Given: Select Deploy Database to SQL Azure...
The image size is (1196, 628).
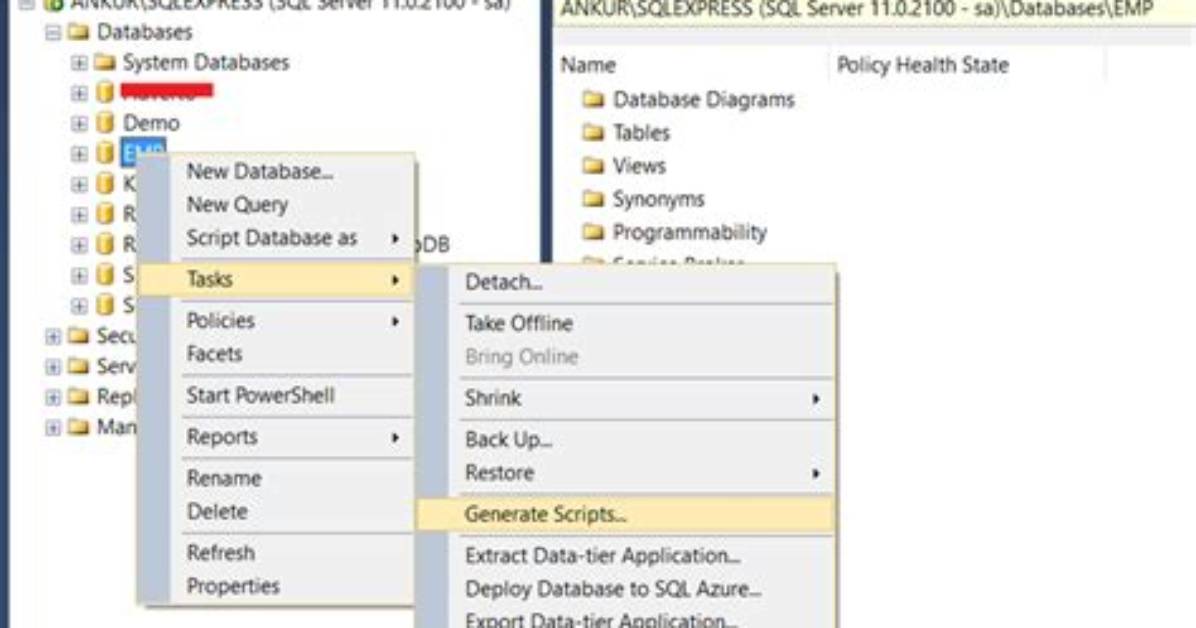Looking at the screenshot, I should tap(626, 589).
